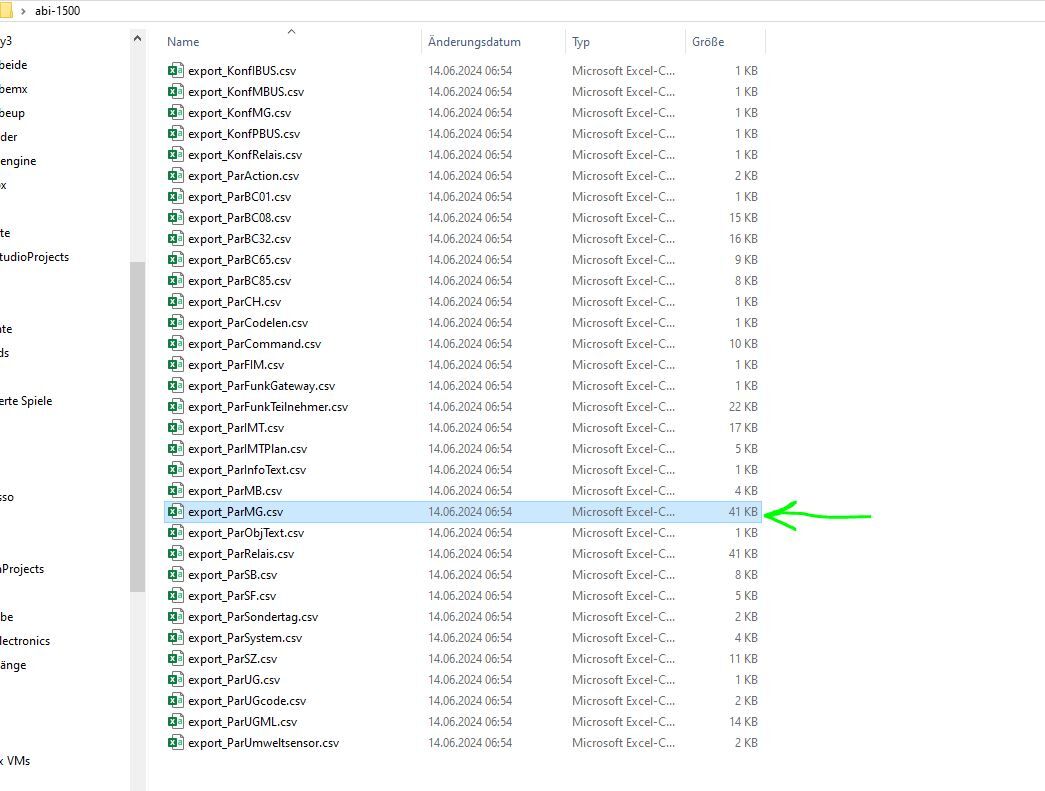Click the Excel icon of export_ParBC32.csv
Image resolution: width=1045 pixels, height=791 pixels.
click(x=175, y=238)
